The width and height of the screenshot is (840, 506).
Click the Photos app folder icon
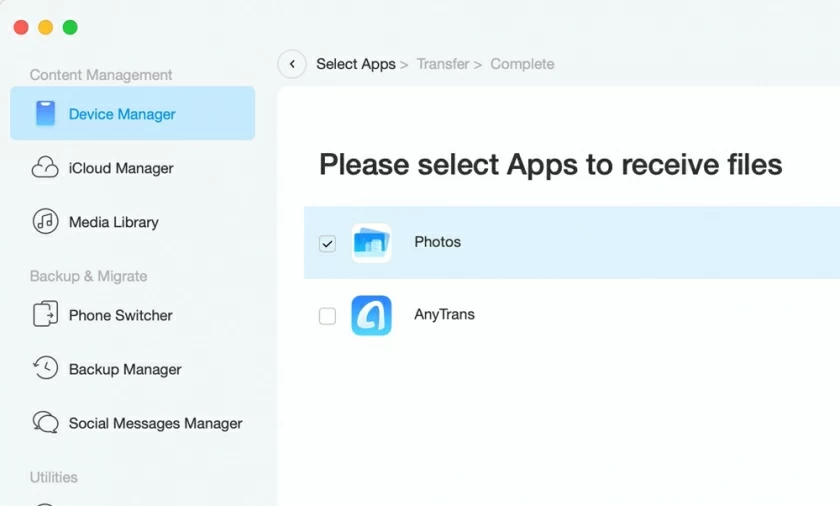pos(371,243)
